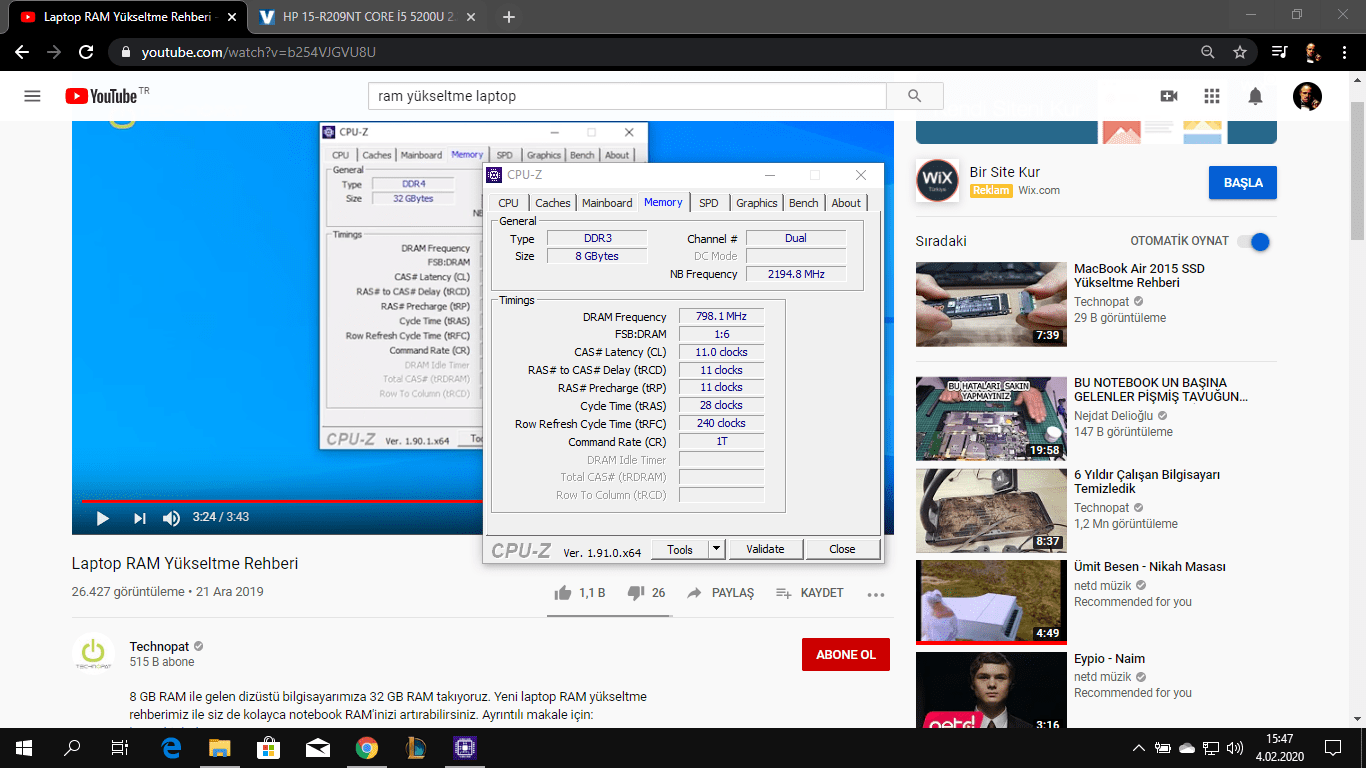The image size is (1366, 768).
Task: Open YouTube notifications bell
Action: 1255,96
